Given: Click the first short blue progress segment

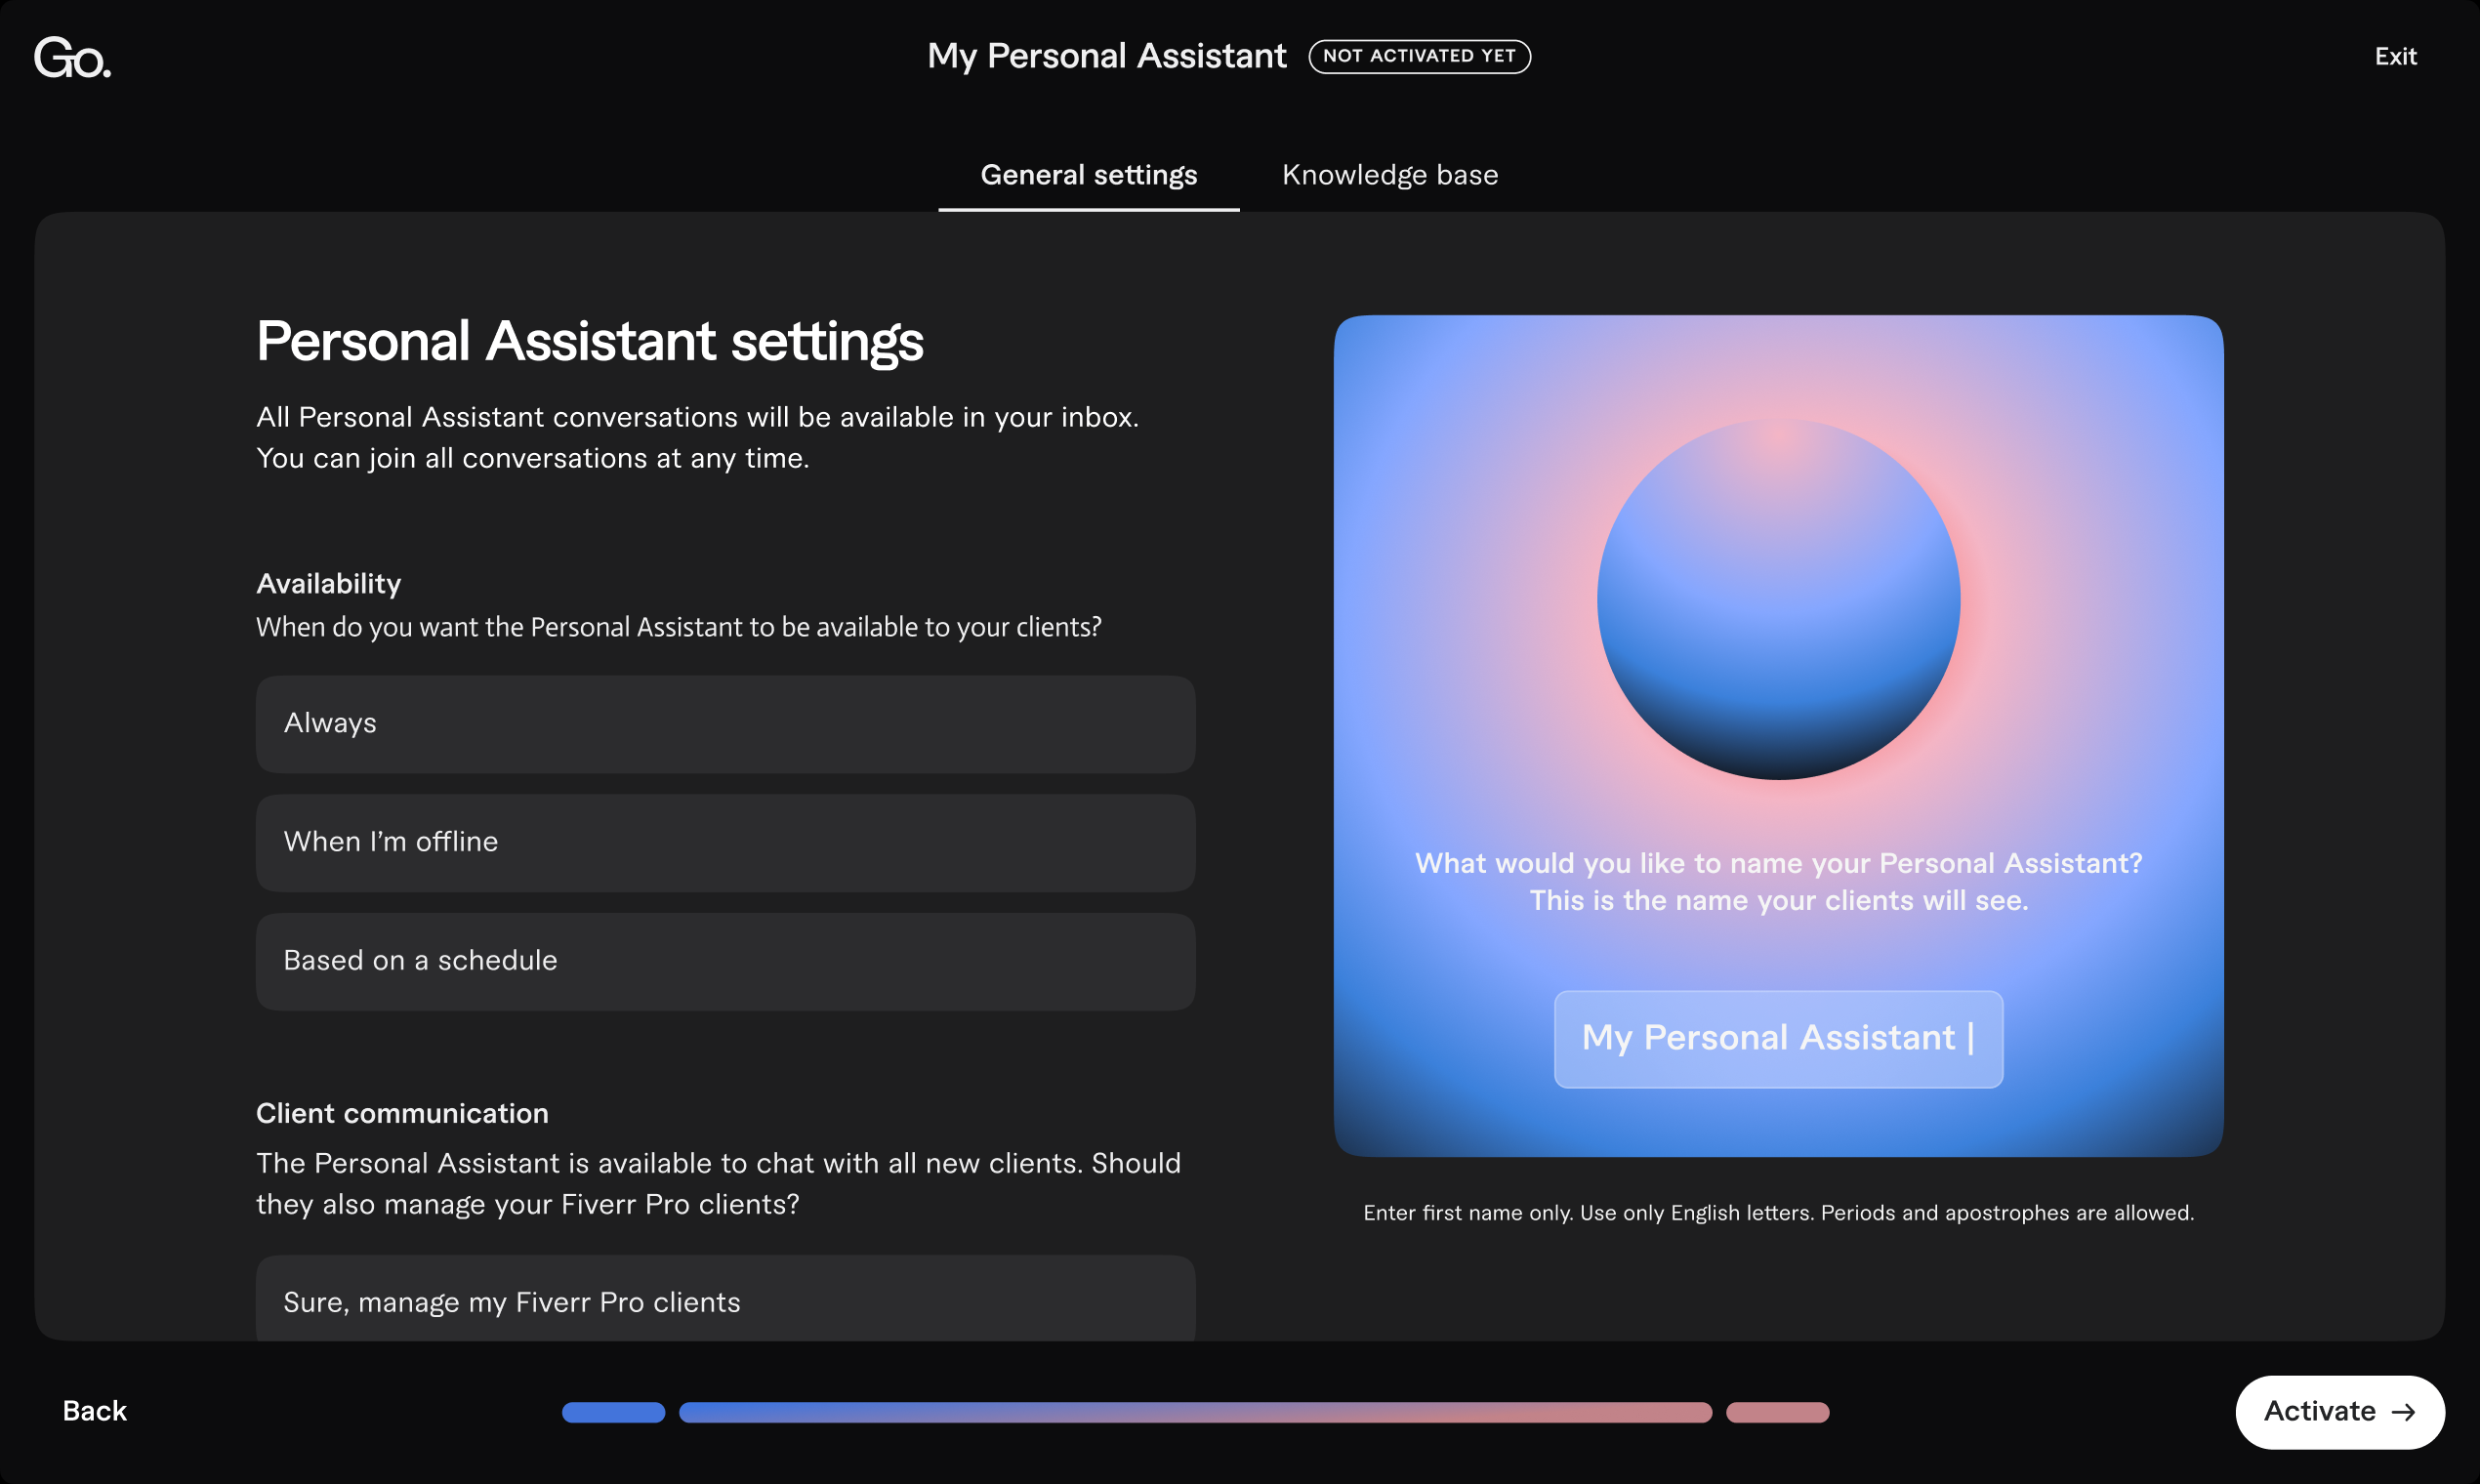Looking at the screenshot, I should coord(613,1412).
